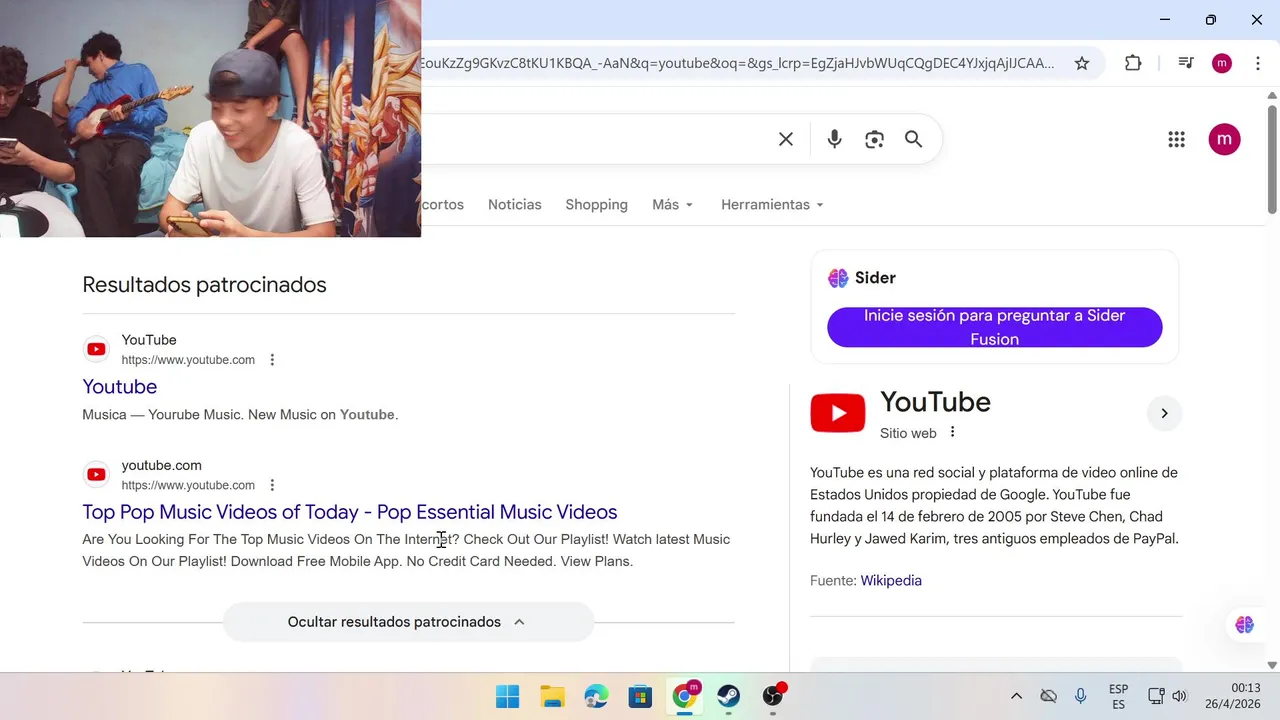Click the page vertical scrollbar thumb
This screenshot has height=720, width=1280.
click(x=1272, y=160)
